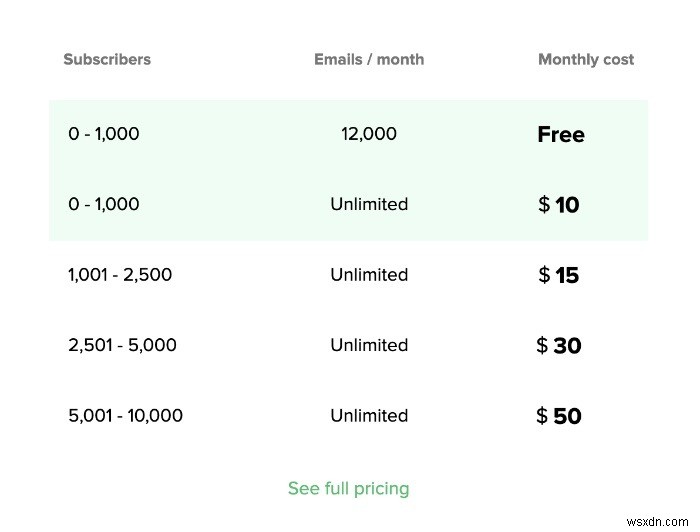Click Unlimited in the $ 30 row

[369, 346]
